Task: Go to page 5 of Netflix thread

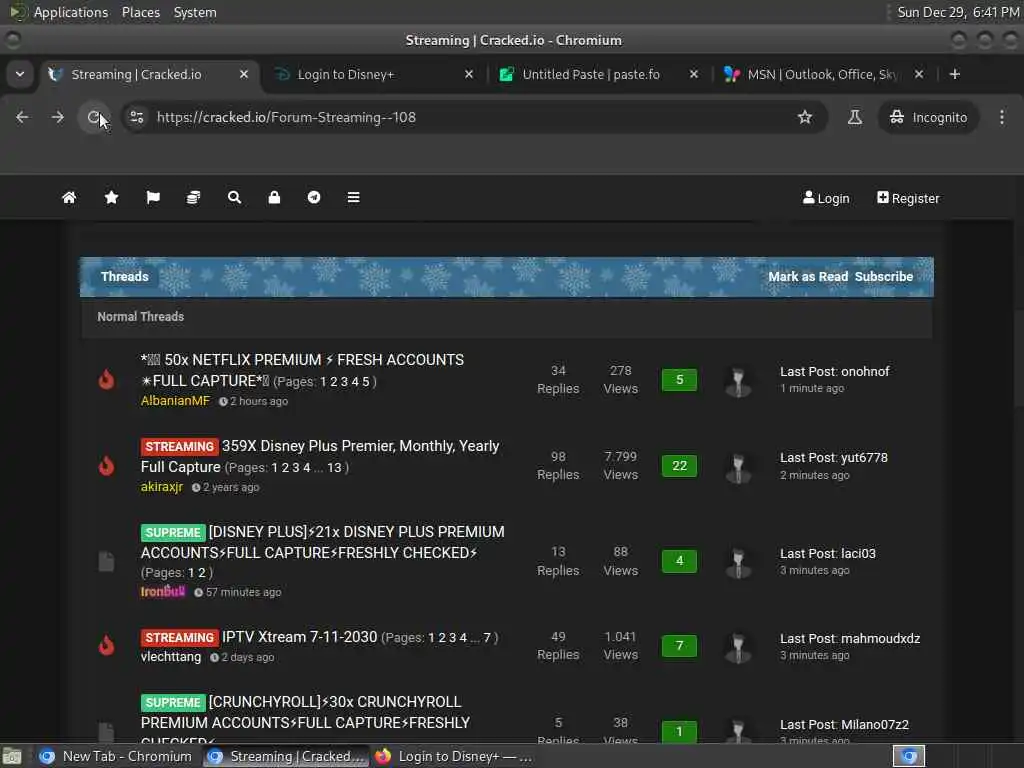Action: (x=366, y=381)
